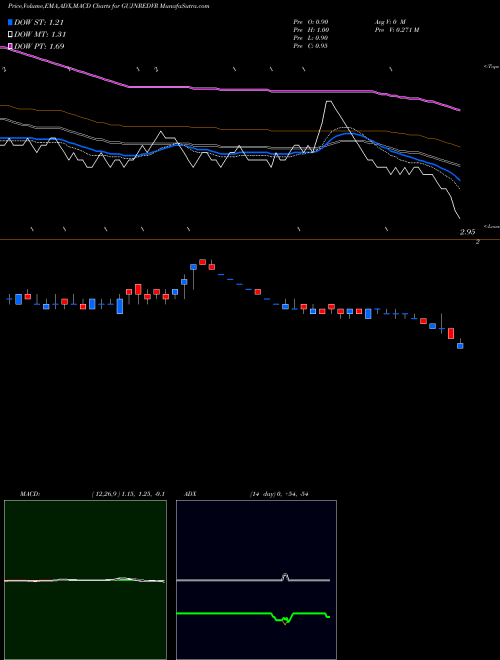Screen dimensions: 500x660
Task: Click the blue DOW ST legend swatch
Action: pos(10,22)
